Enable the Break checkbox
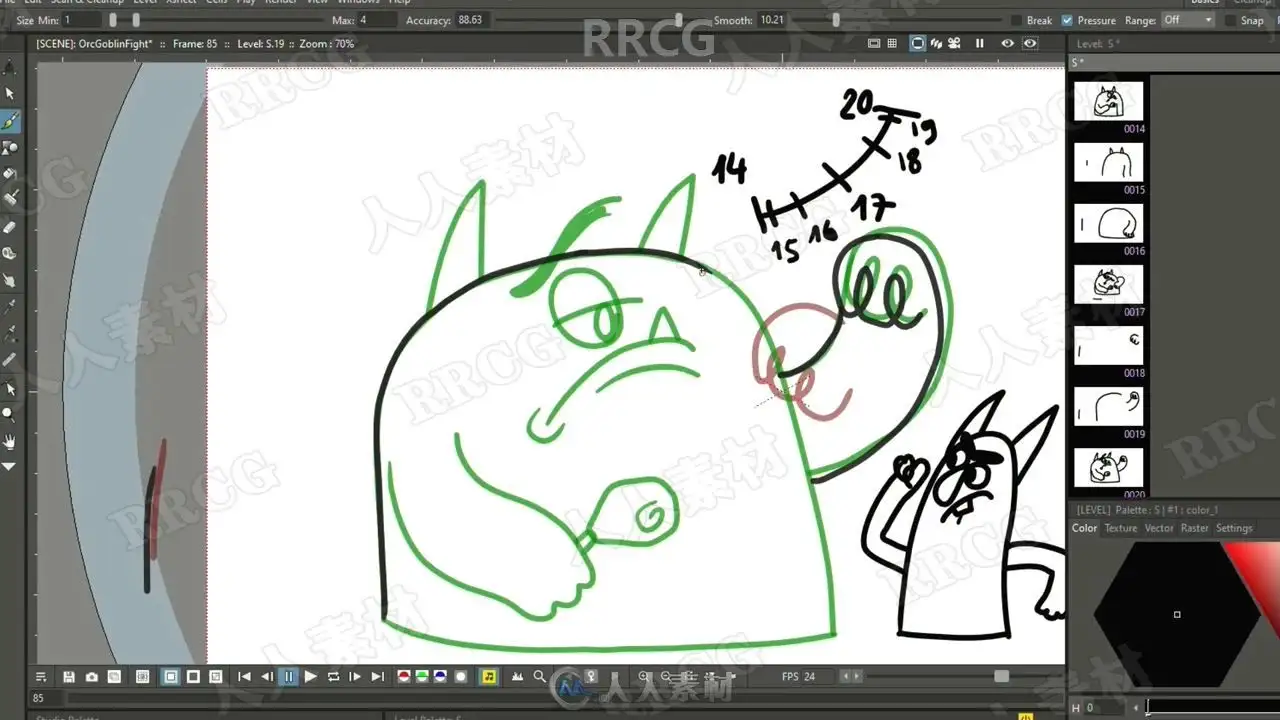Screen dimensions: 1280x720 click(1016, 20)
